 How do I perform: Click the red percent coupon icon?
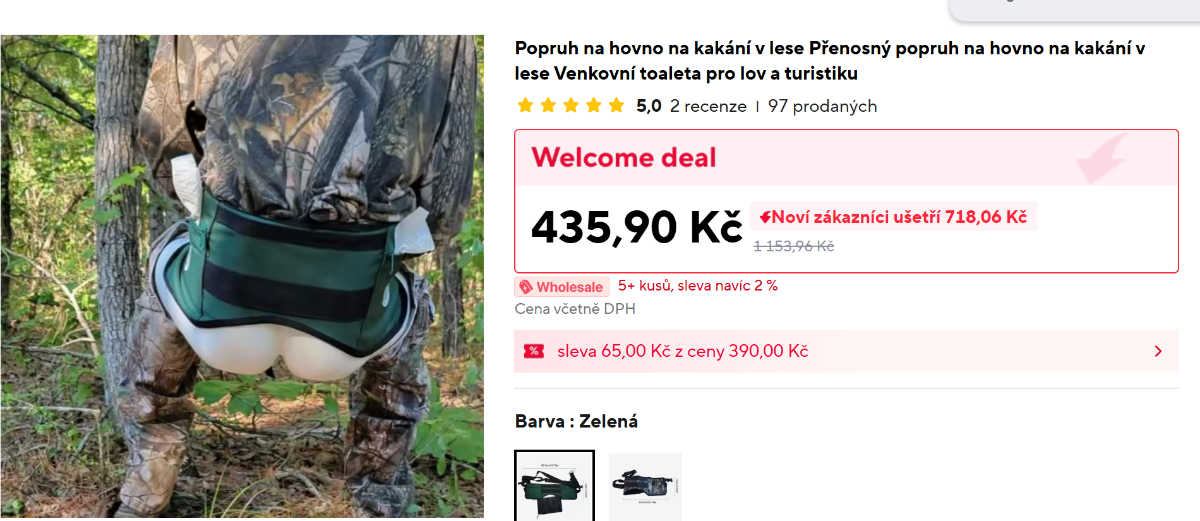pyautogui.click(x=533, y=351)
